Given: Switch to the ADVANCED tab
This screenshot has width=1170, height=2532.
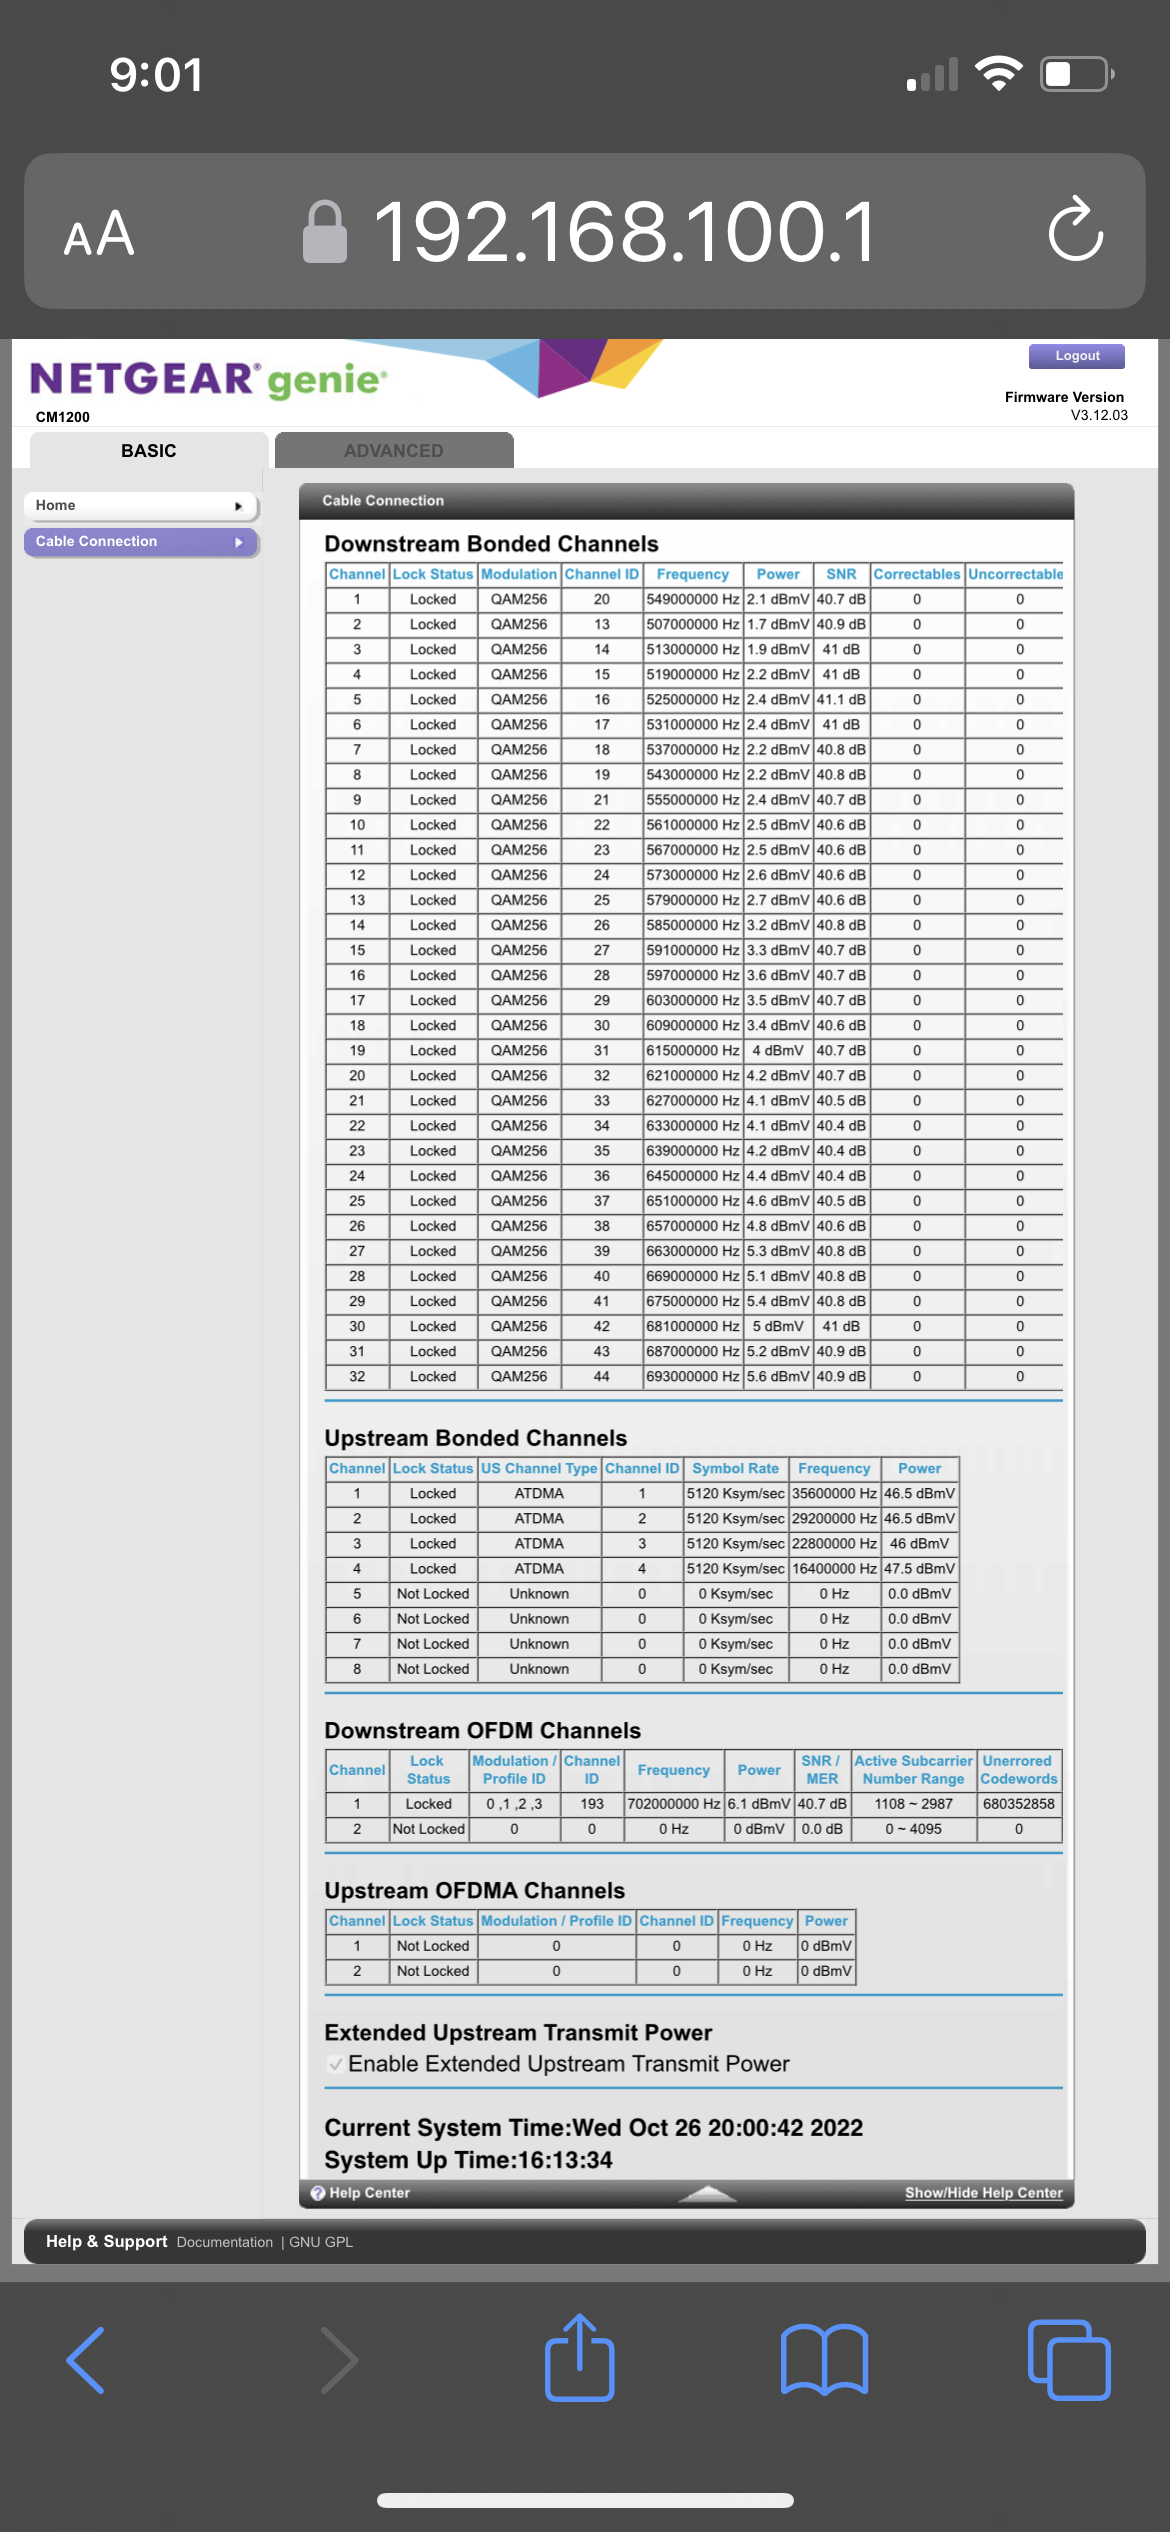Looking at the screenshot, I should [x=394, y=450].
